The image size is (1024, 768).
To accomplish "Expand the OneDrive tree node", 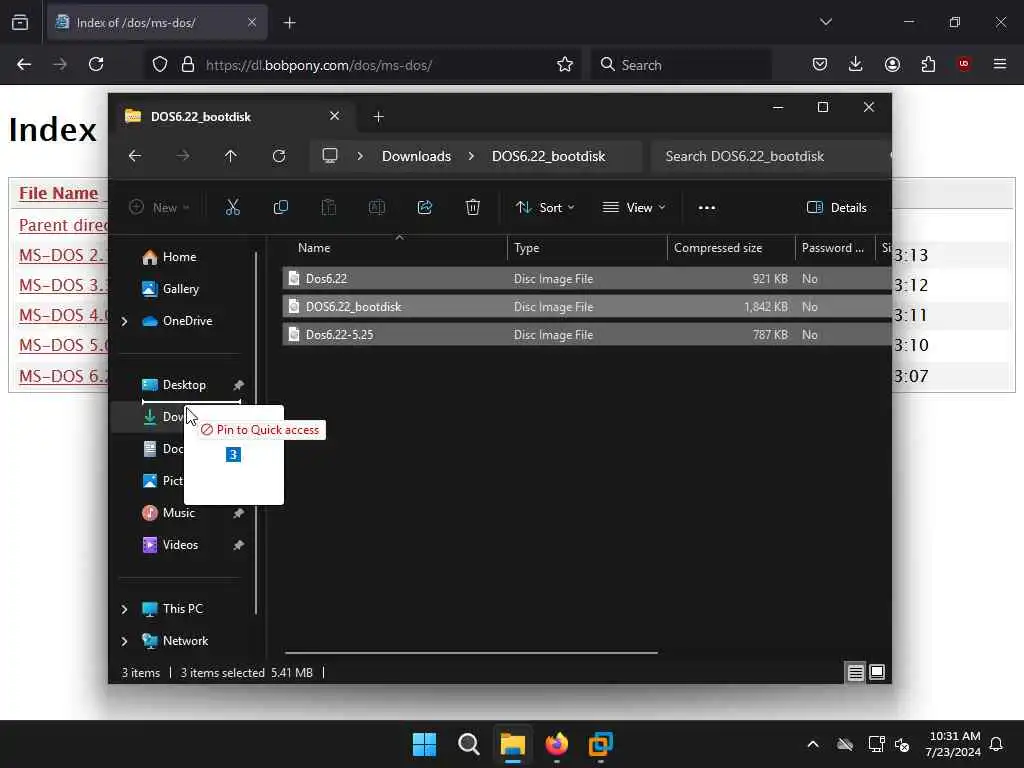I will click(x=125, y=321).
